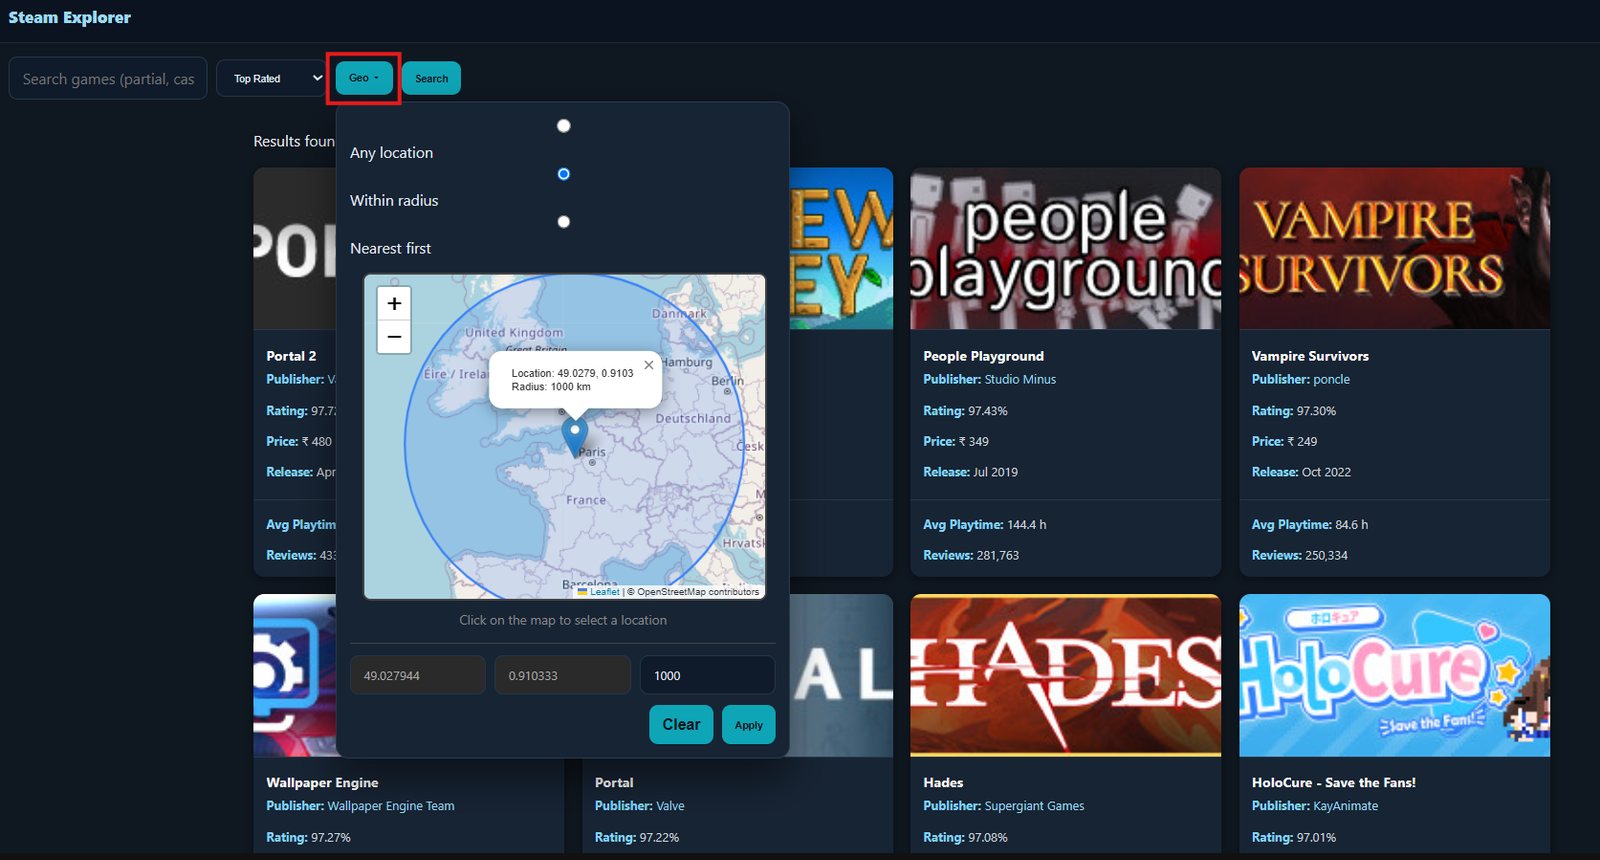Viewport: 1600px width, 860px height.
Task: Zoom in on the map
Action: [394, 304]
